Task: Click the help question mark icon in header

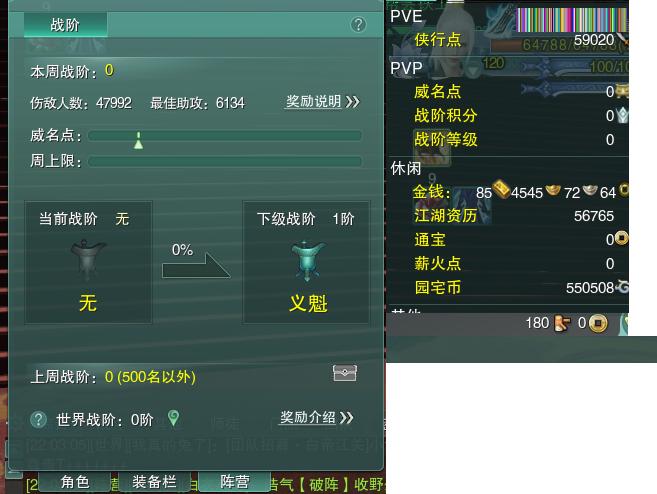Action: tap(358, 25)
